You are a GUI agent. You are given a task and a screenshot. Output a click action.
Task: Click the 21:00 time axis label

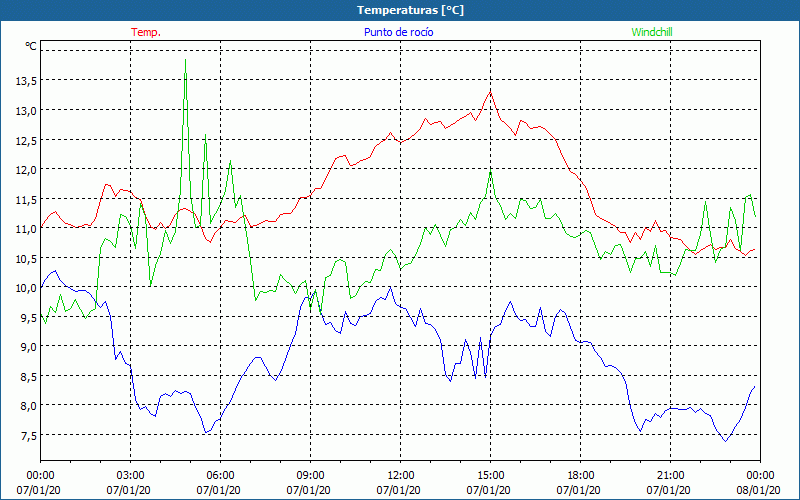coord(670,475)
